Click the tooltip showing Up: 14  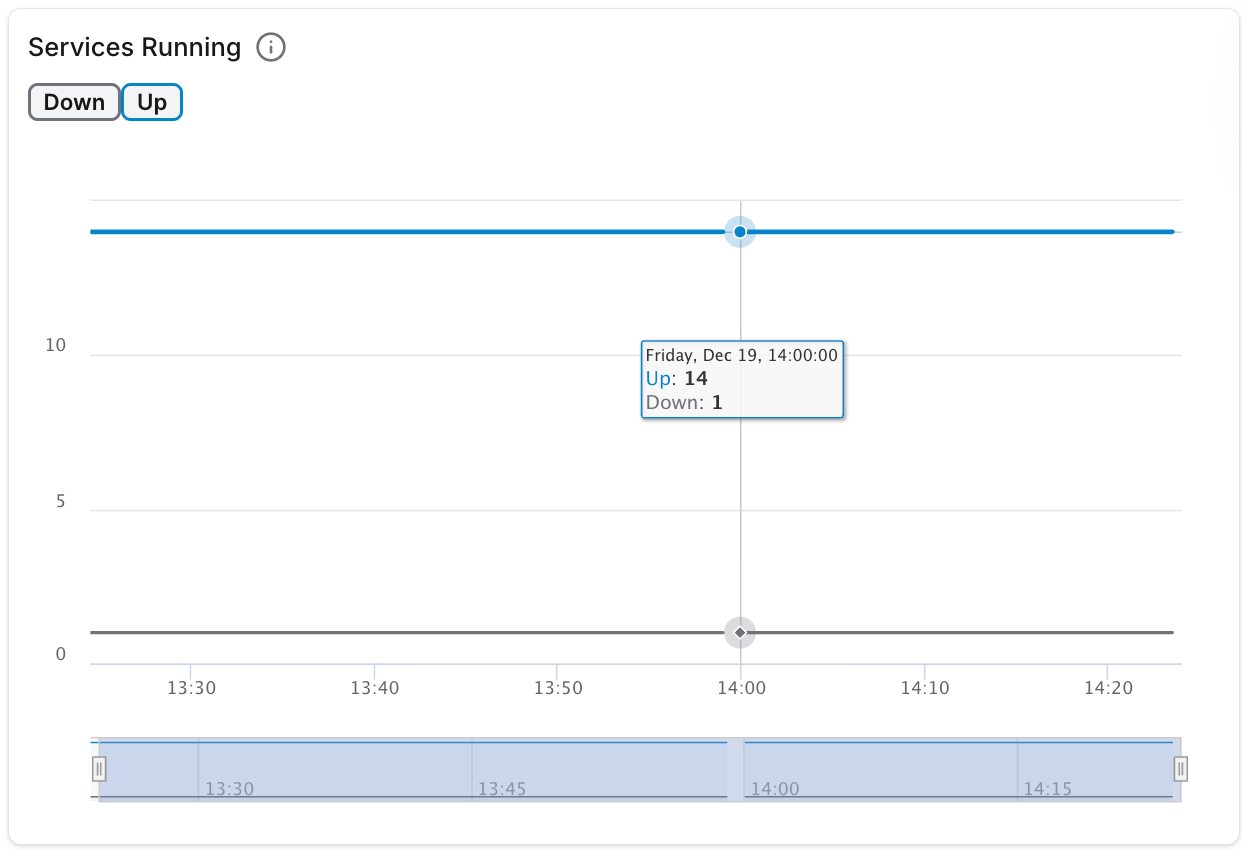tap(742, 379)
